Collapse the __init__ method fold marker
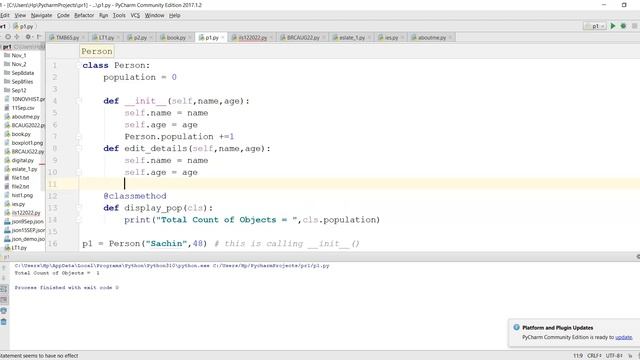640x360 pixels. coord(79,101)
